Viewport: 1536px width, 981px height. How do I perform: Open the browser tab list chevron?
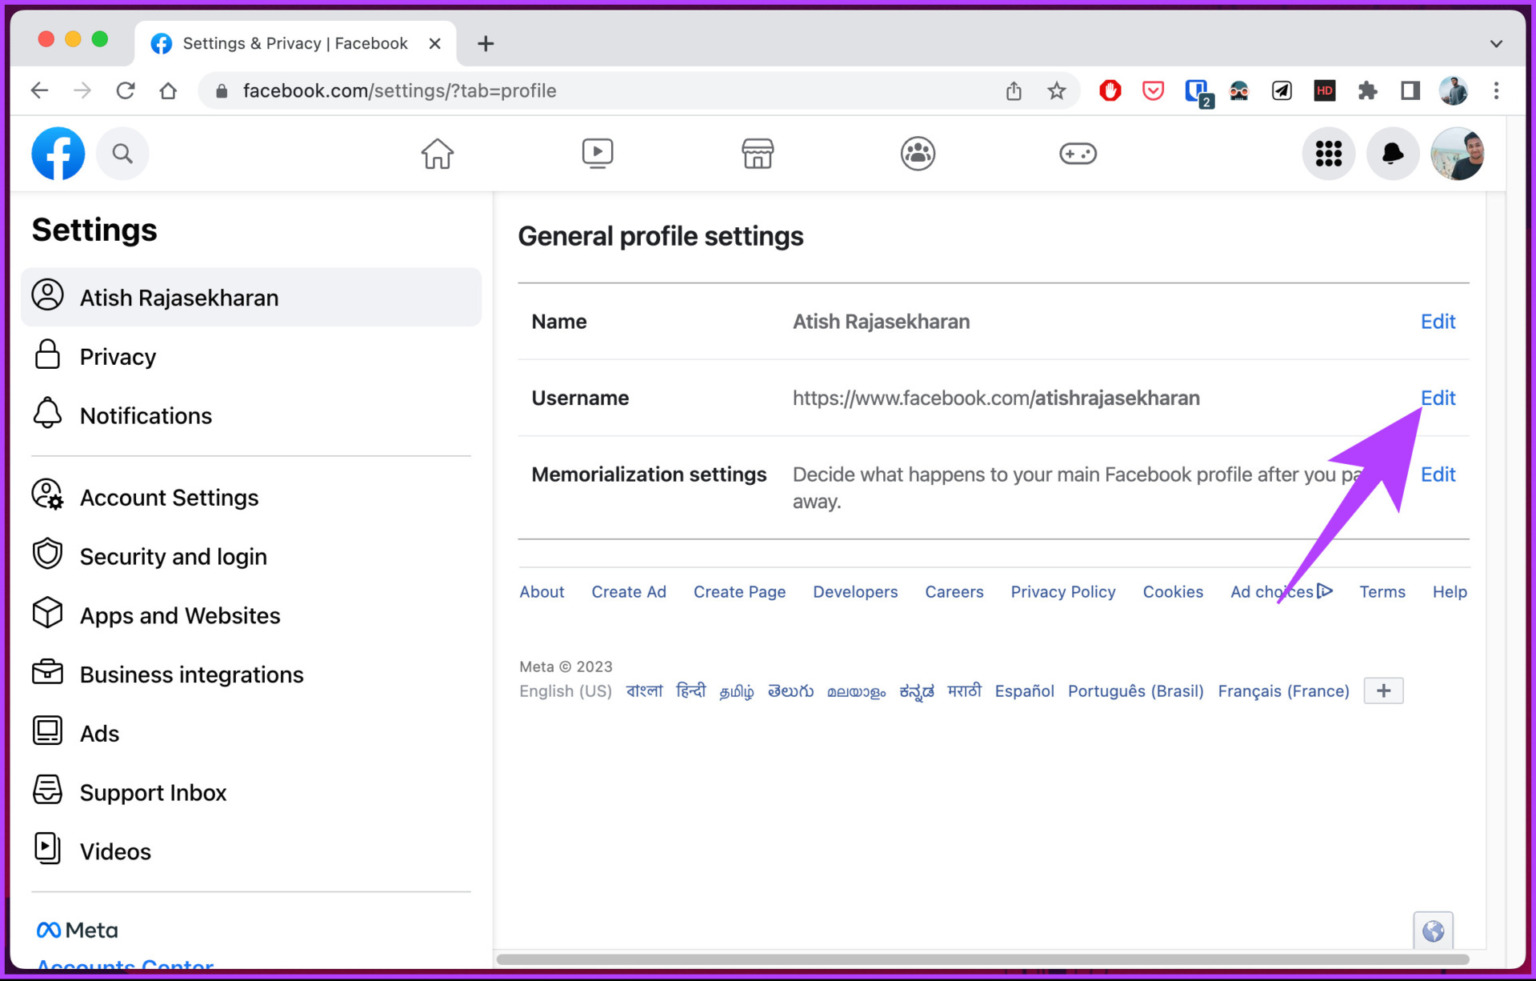[x=1496, y=43]
